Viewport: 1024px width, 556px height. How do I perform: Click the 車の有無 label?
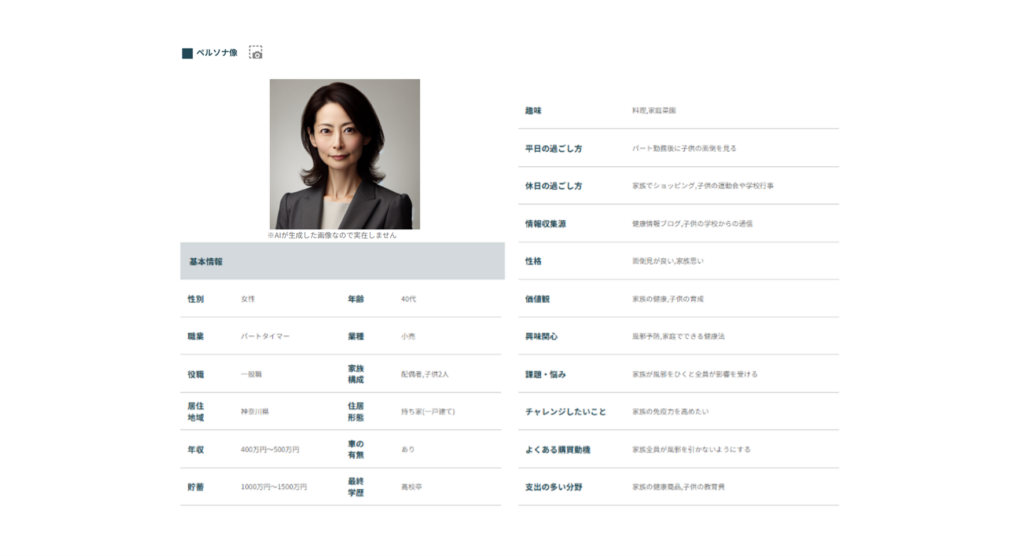(x=356, y=450)
